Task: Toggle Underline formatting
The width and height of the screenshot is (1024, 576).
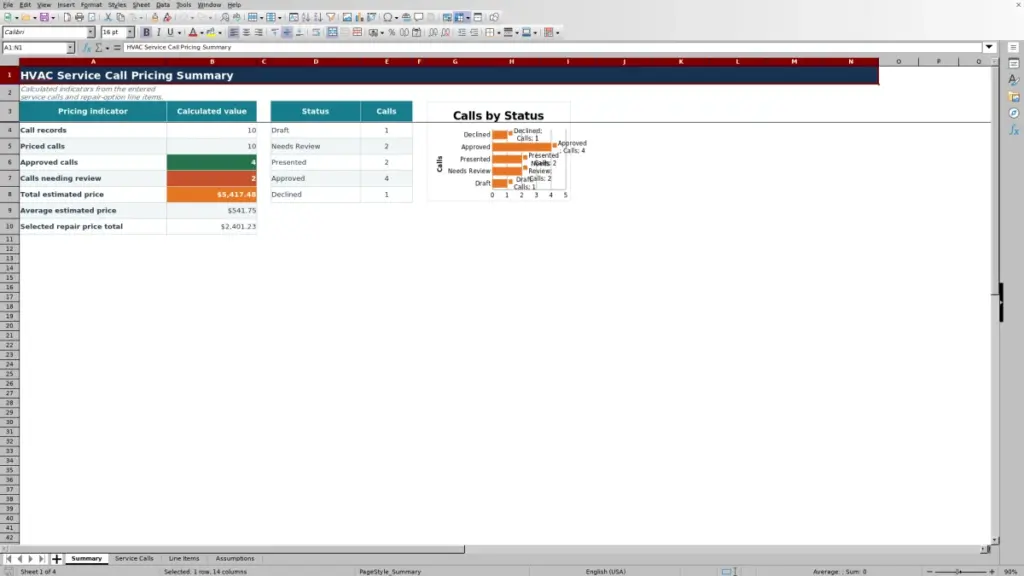Action: point(170,33)
